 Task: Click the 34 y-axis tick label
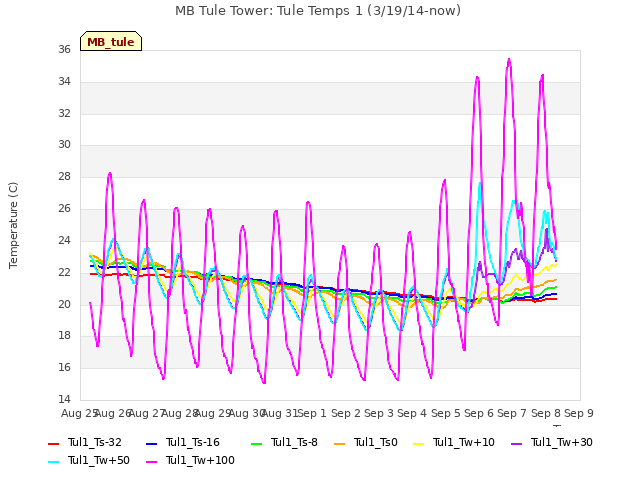tap(64, 81)
